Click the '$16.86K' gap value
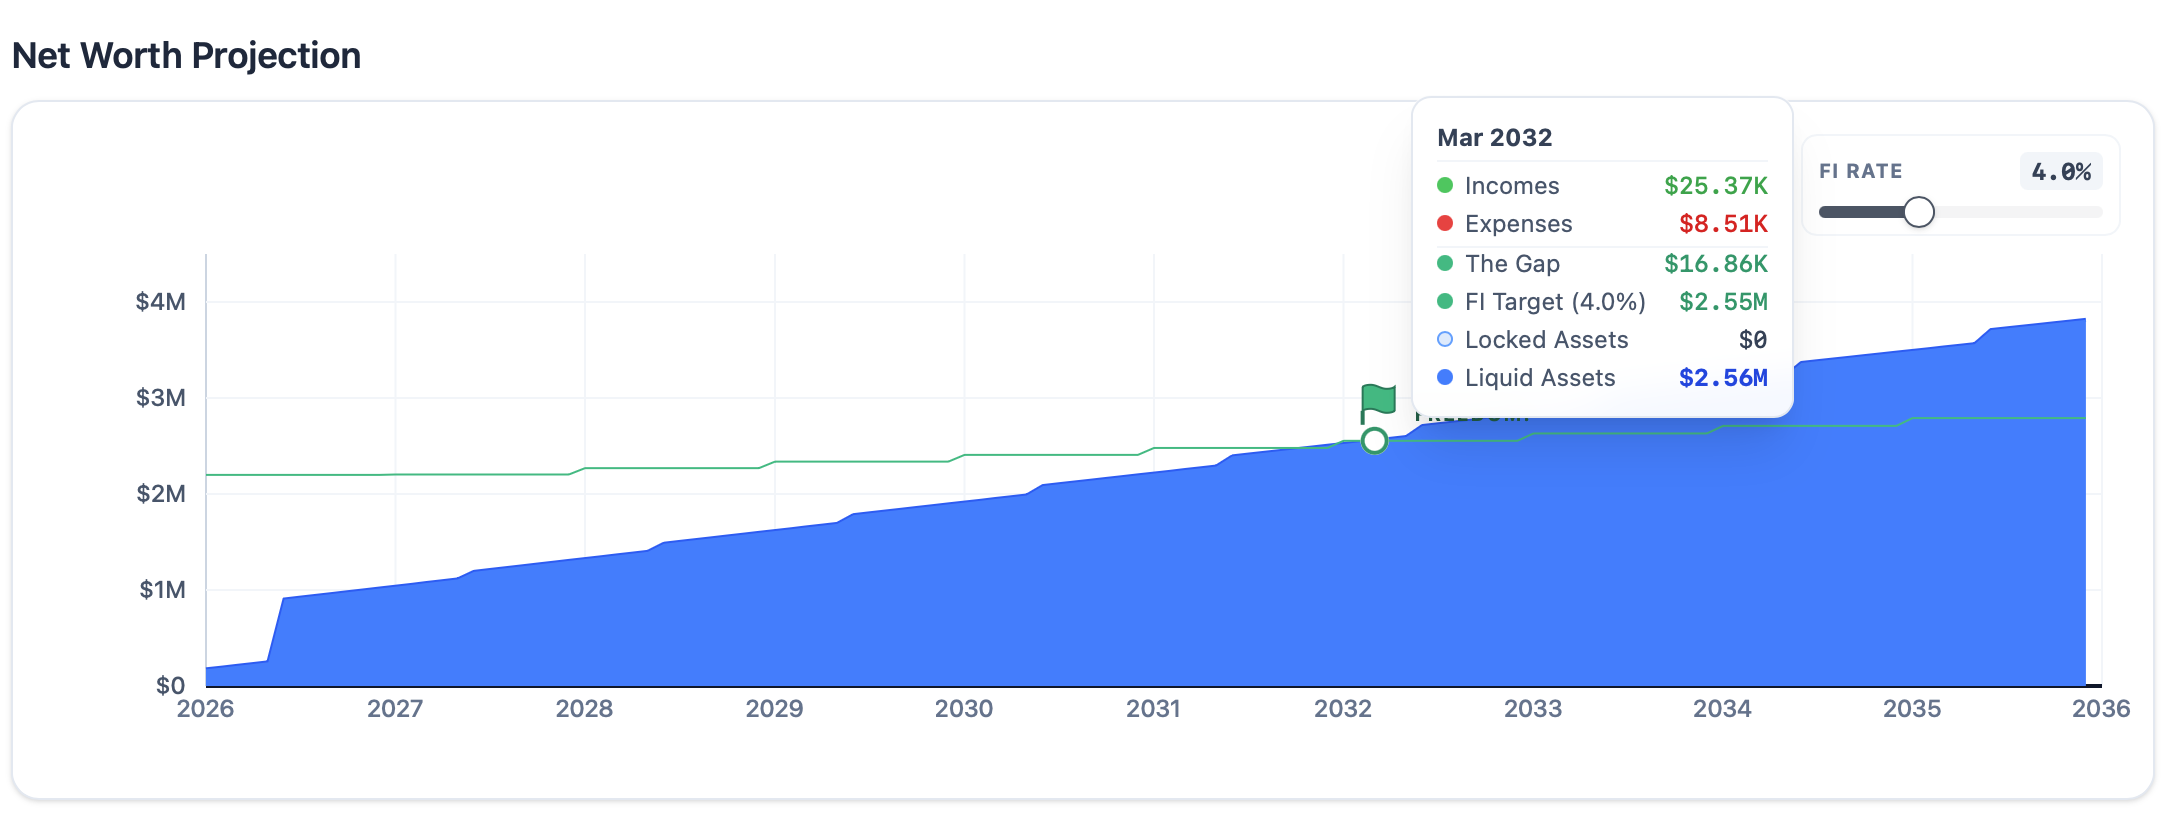The width and height of the screenshot is (2172, 824). click(x=1716, y=264)
